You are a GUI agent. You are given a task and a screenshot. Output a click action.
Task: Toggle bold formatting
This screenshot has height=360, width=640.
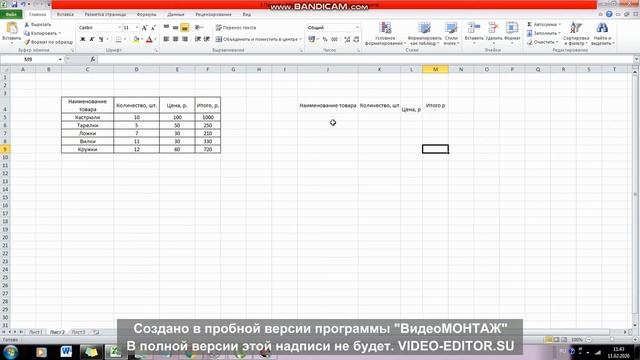(x=83, y=39)
